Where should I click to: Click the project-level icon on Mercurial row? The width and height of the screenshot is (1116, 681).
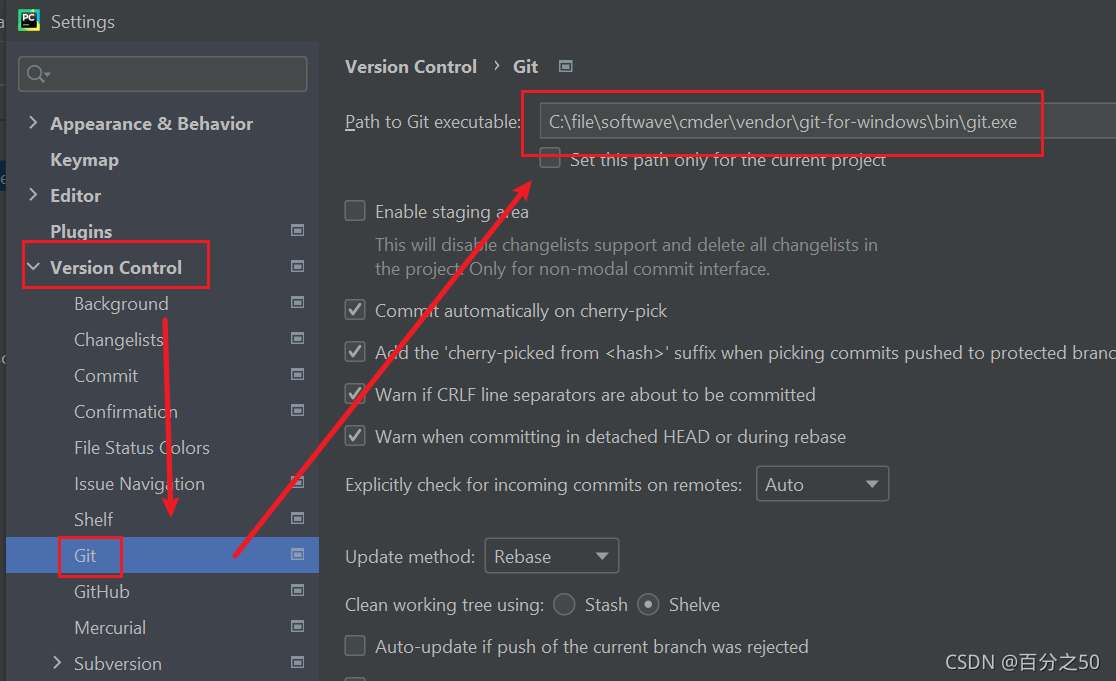pyautogui.click(x=298, y=626)
